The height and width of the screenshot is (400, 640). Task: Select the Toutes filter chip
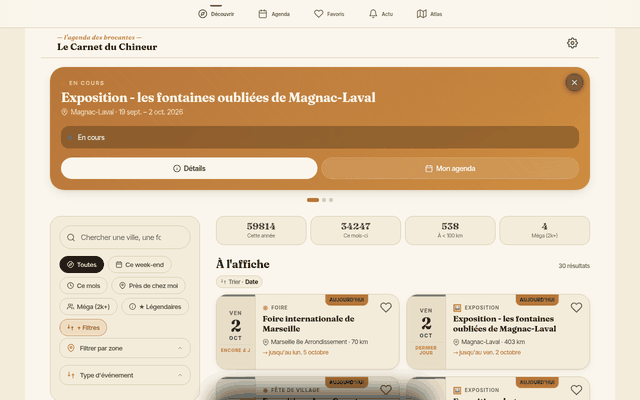coord(82,264)
